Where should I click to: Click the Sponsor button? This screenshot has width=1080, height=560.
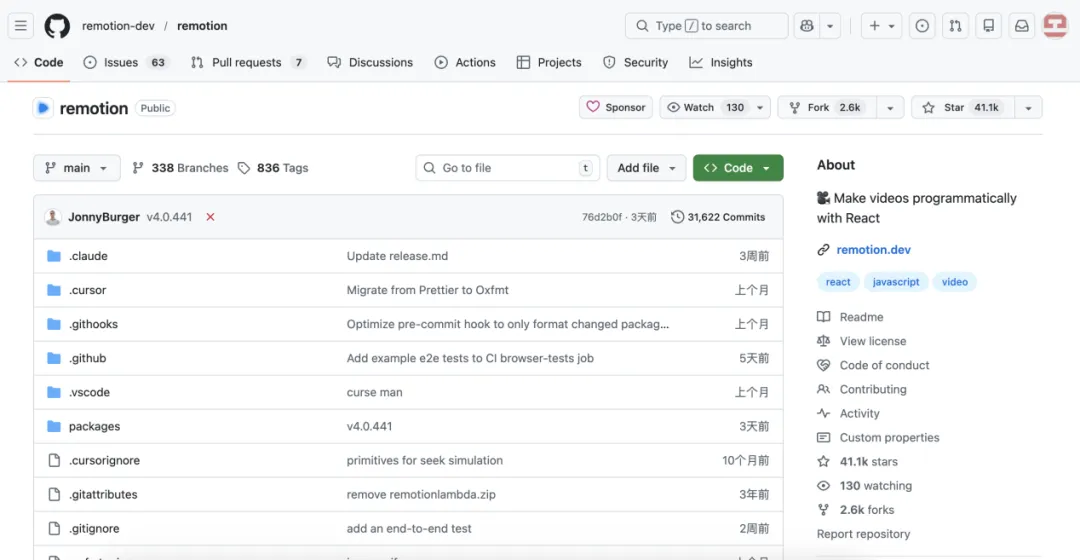(x=616, y=107)
